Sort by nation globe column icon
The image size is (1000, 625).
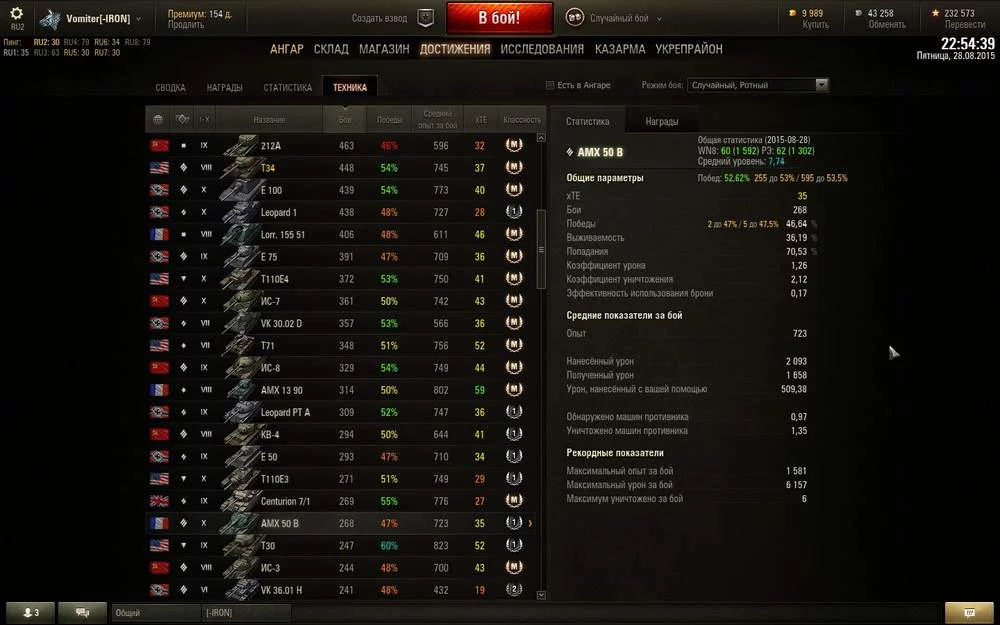pyautogui.click(x=158, y=119)
